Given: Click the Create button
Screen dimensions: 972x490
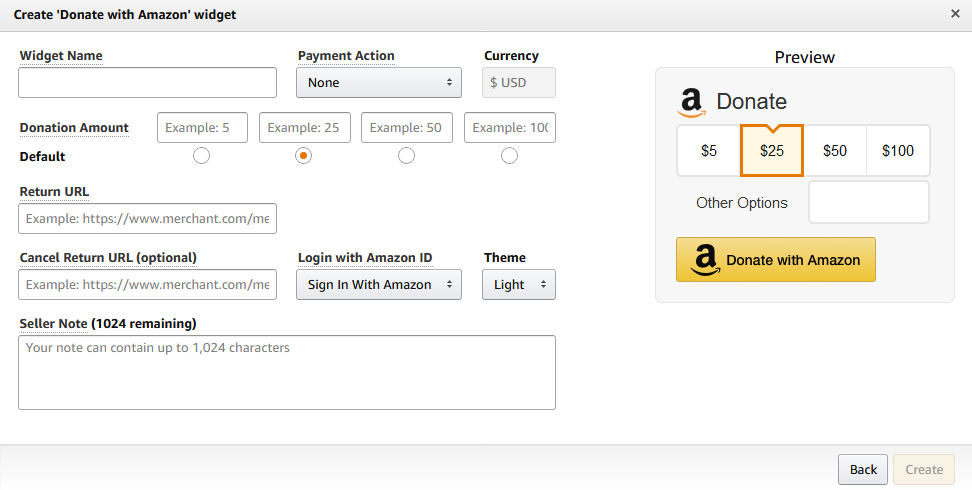Looking at the screenshot, I should coord(924,469).
